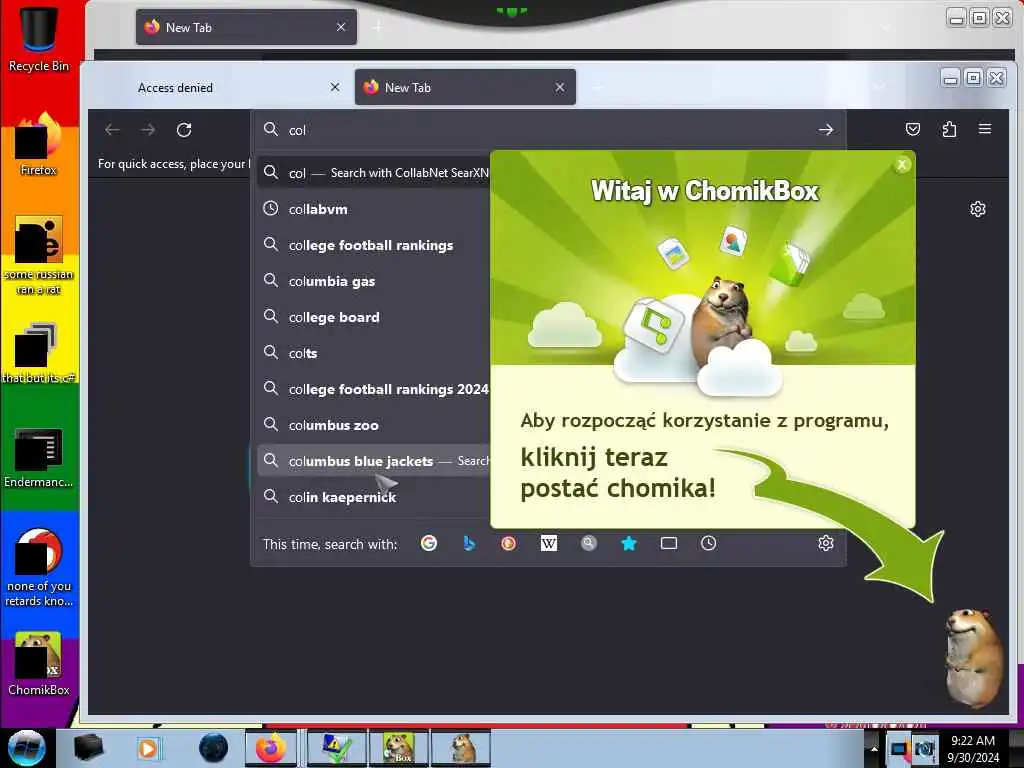Open the checkmark installer taskbar item
Screen dimensions: 1024x768
tap(337, 748)
